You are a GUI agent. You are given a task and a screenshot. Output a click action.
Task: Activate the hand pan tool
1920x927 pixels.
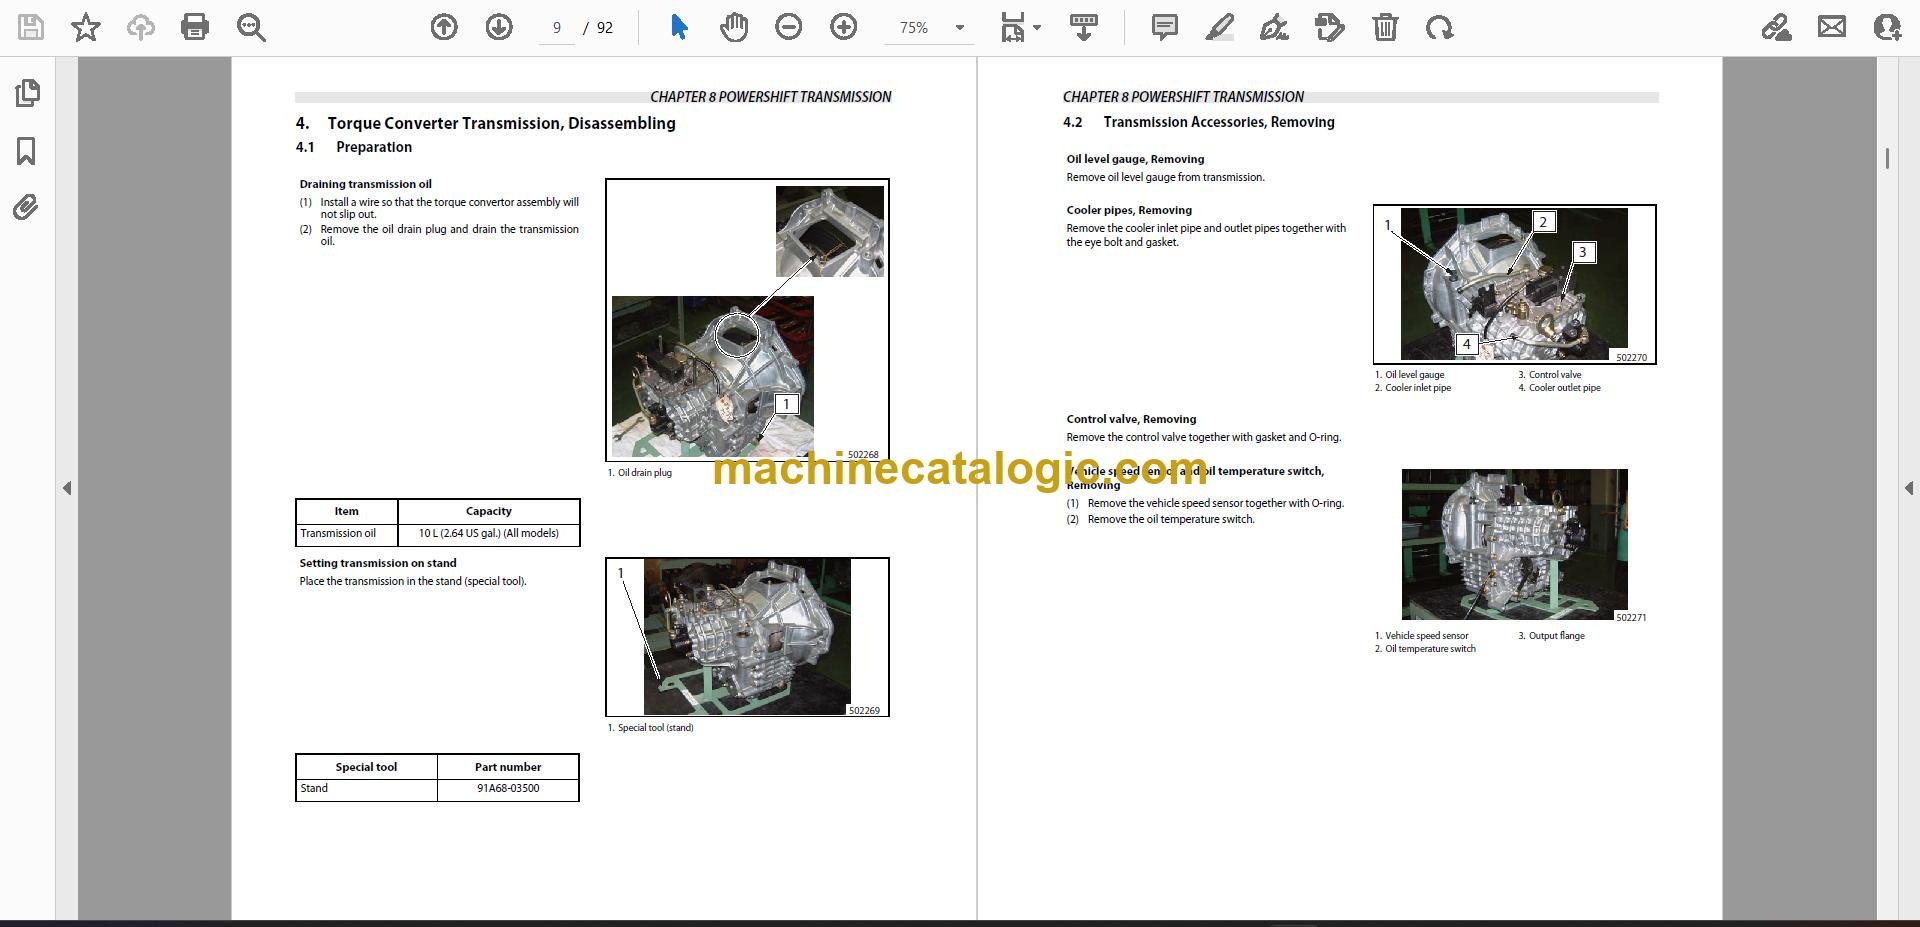pos(734,27)
